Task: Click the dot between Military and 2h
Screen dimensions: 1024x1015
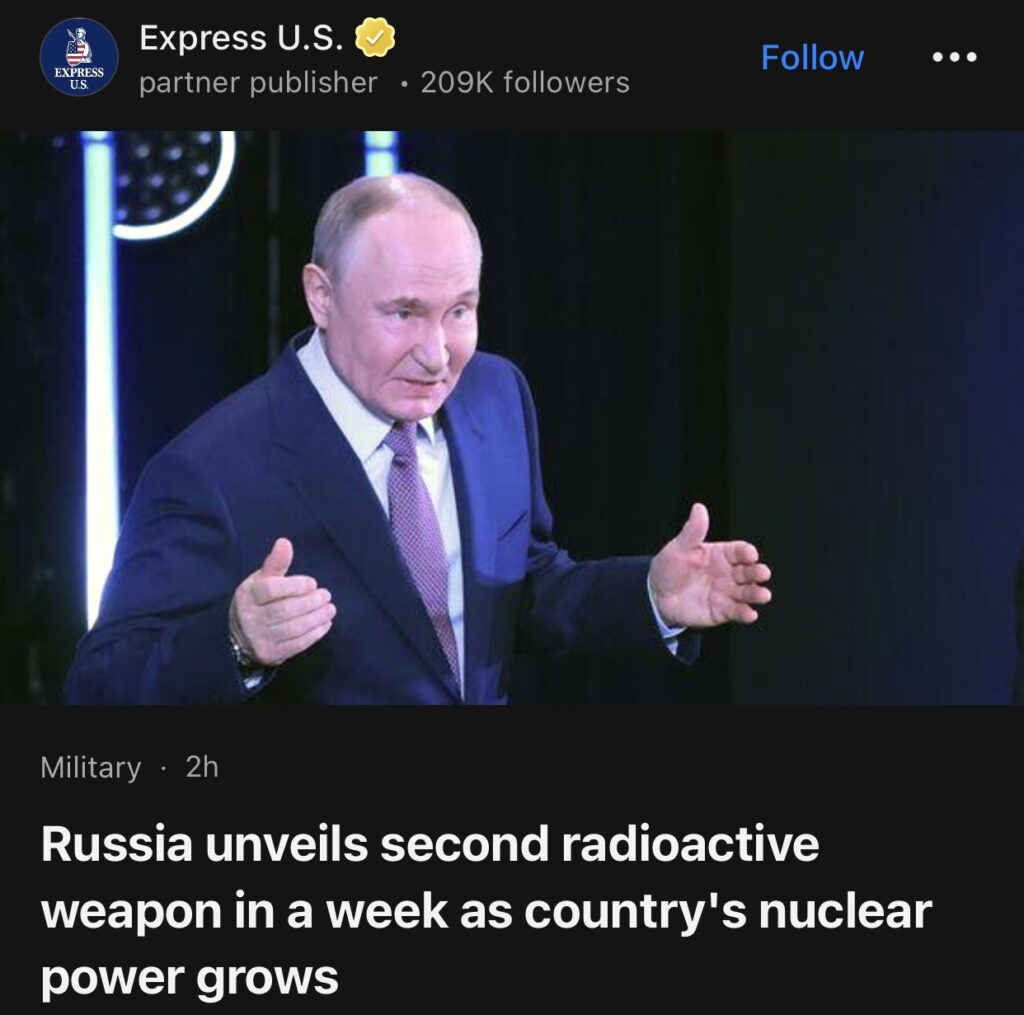Action: [x=163, y=768]
